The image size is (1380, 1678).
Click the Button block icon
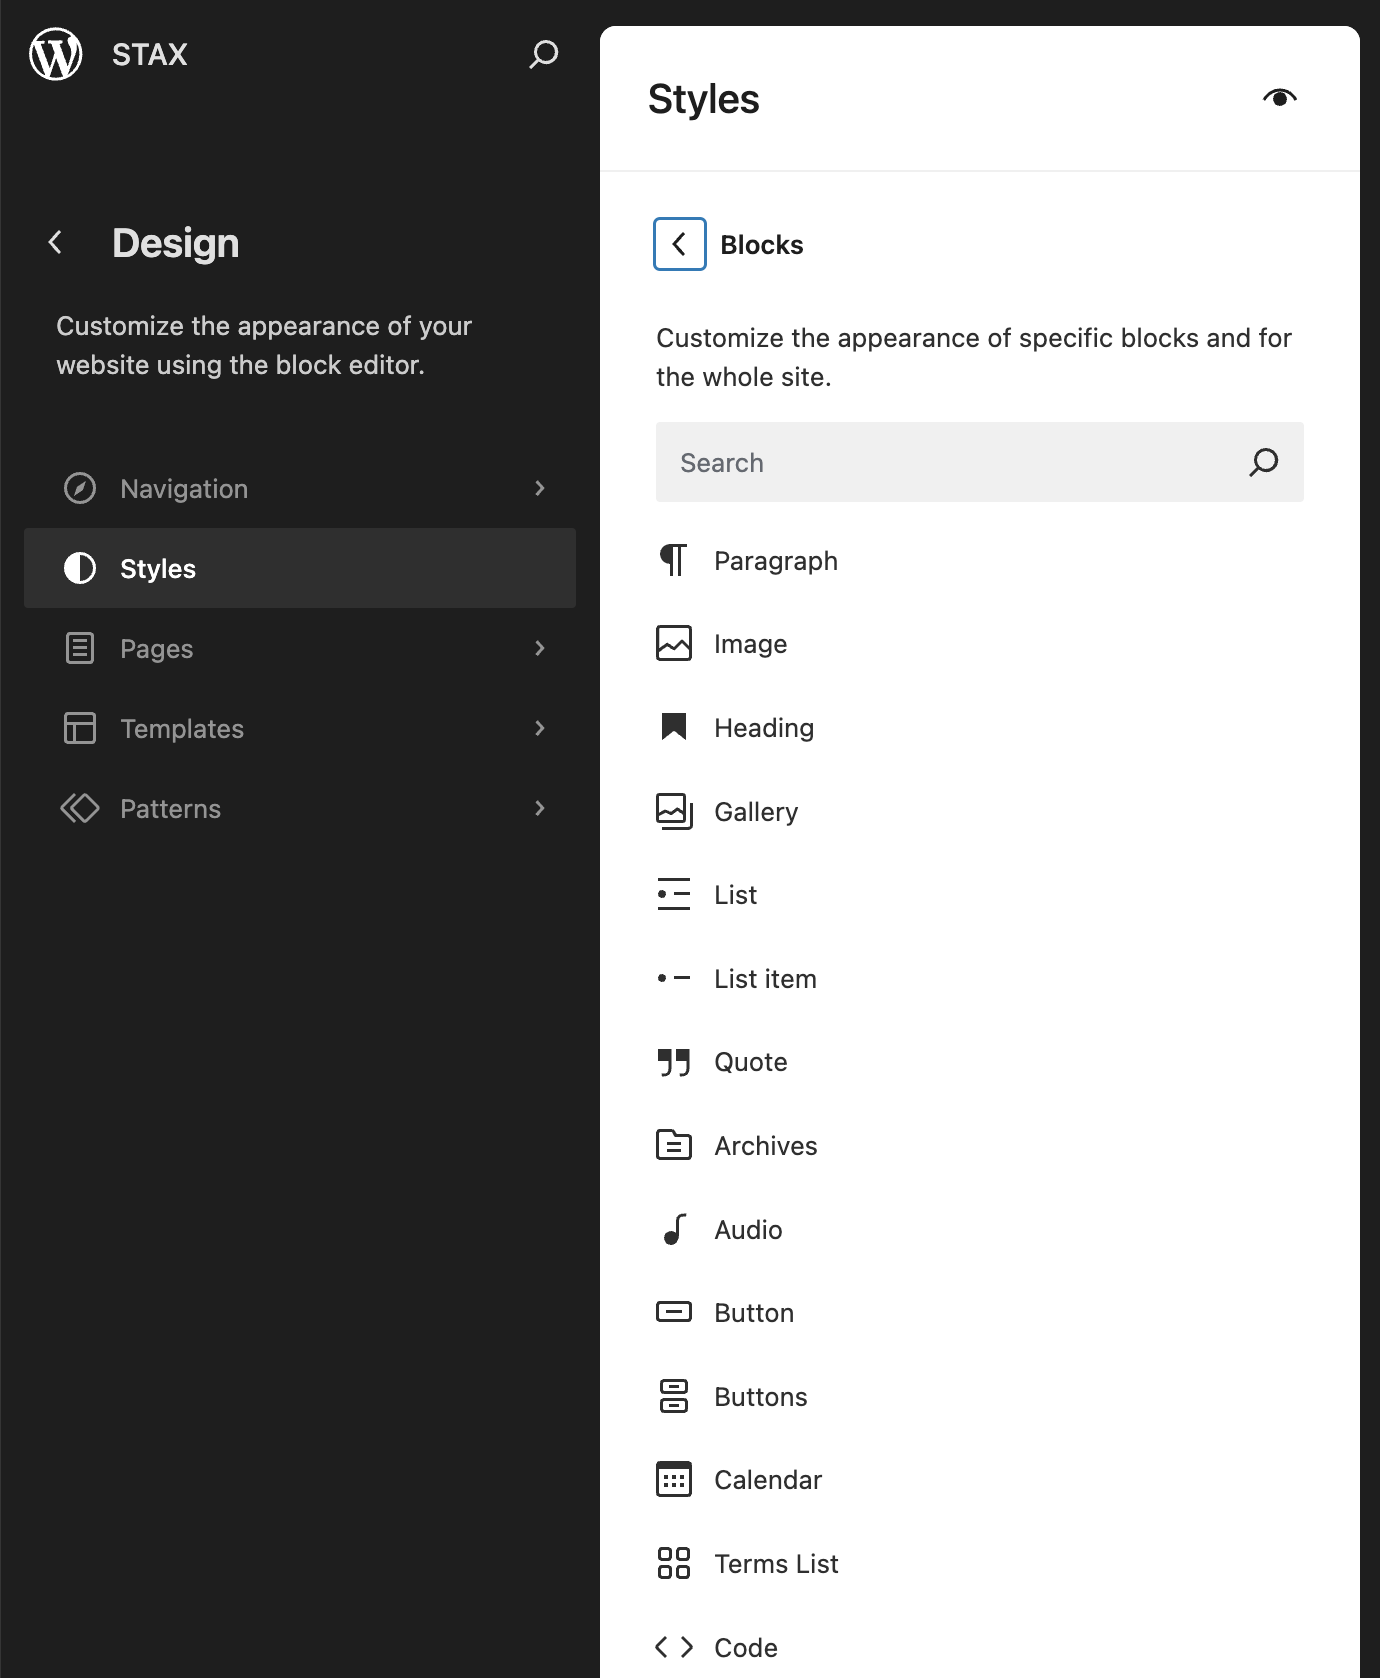click(x=674, y=1312)
